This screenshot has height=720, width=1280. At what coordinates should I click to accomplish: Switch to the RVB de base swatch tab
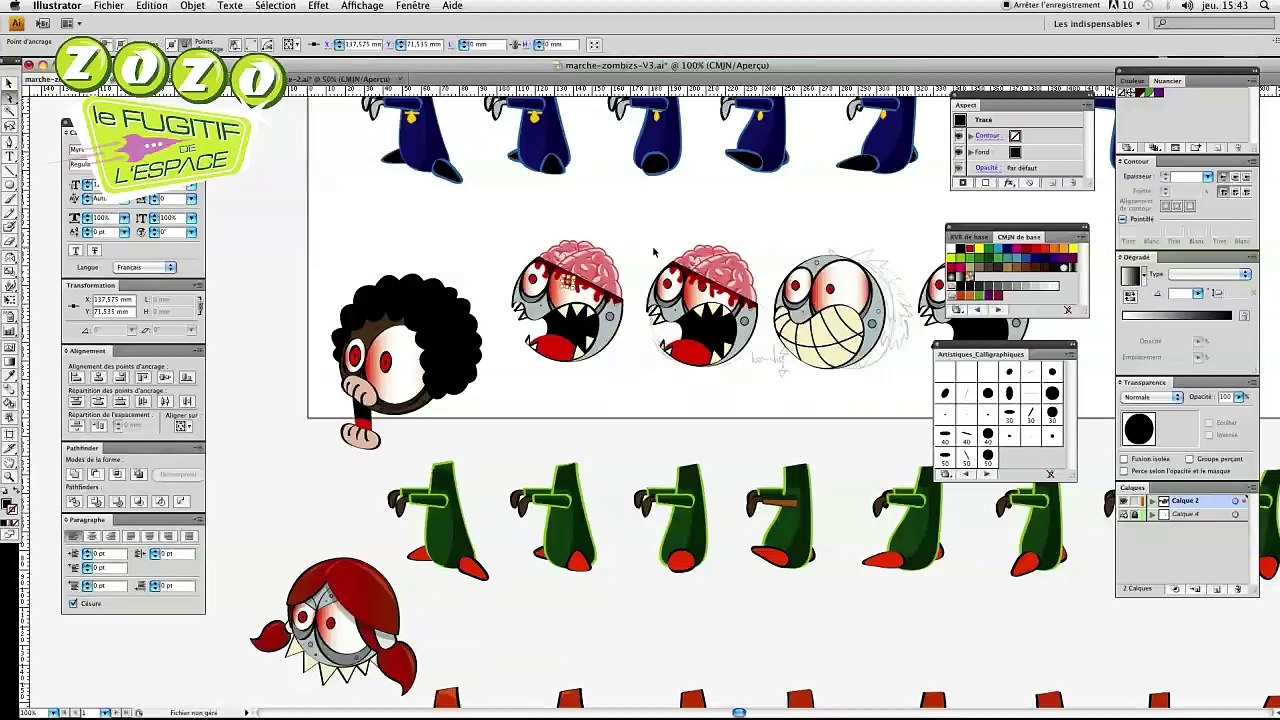pyautogui.click(x=969, y=237)
